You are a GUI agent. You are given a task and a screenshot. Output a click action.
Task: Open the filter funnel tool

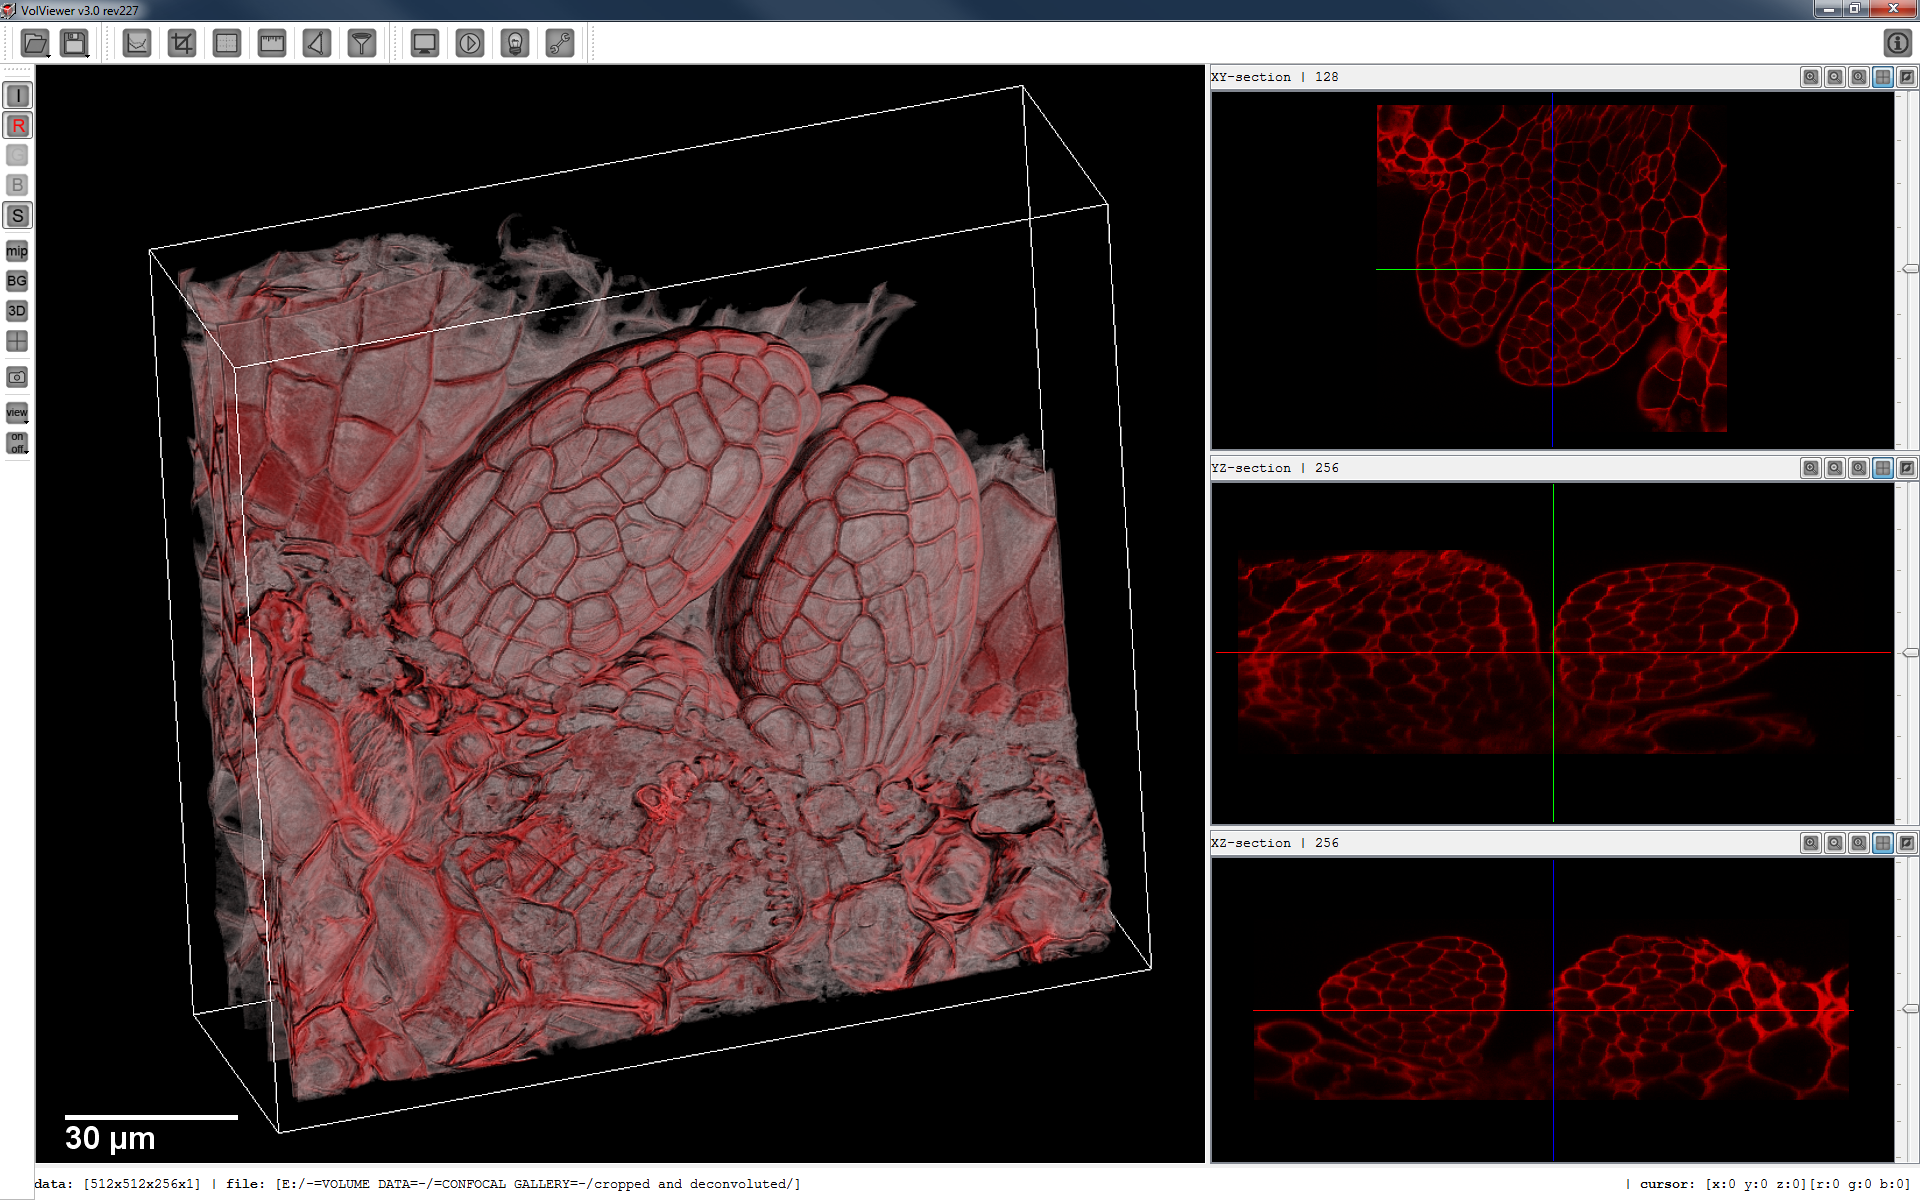coord(361,43)
